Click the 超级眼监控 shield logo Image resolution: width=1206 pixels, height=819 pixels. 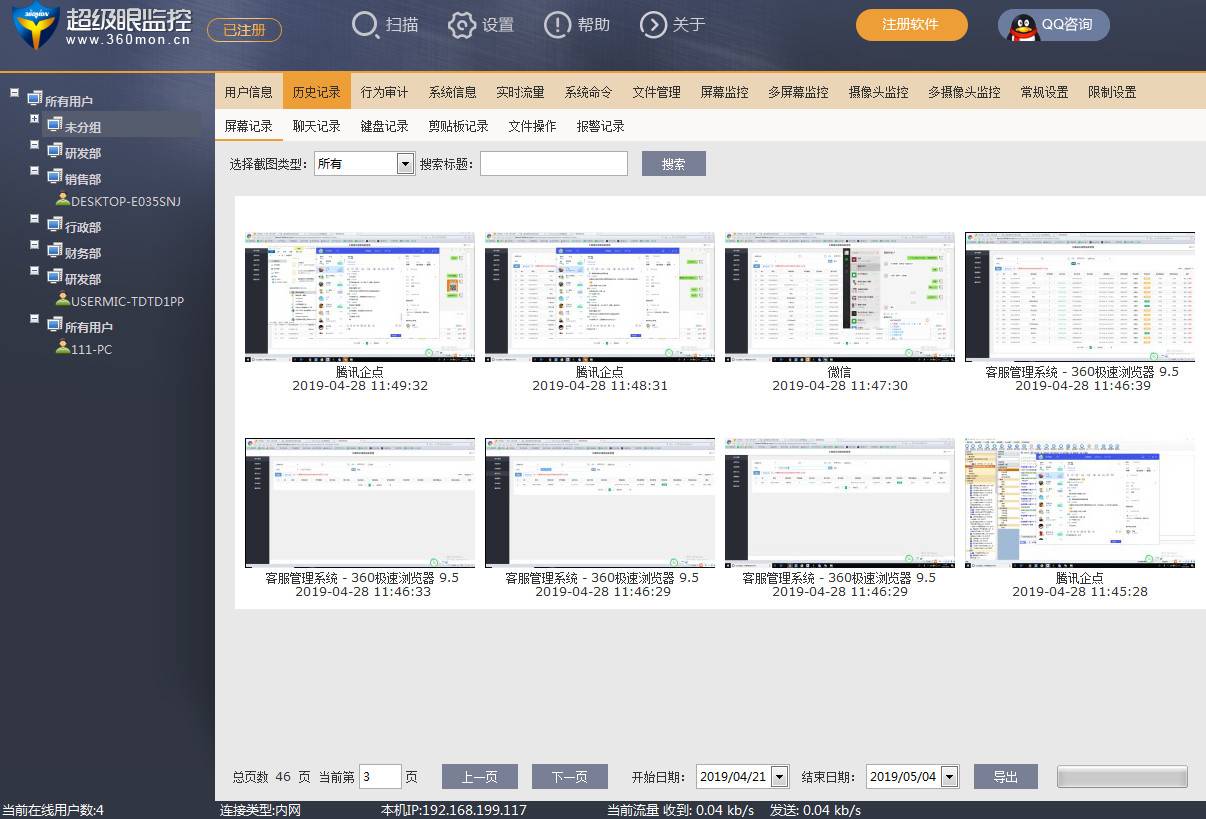pos(35,25)
